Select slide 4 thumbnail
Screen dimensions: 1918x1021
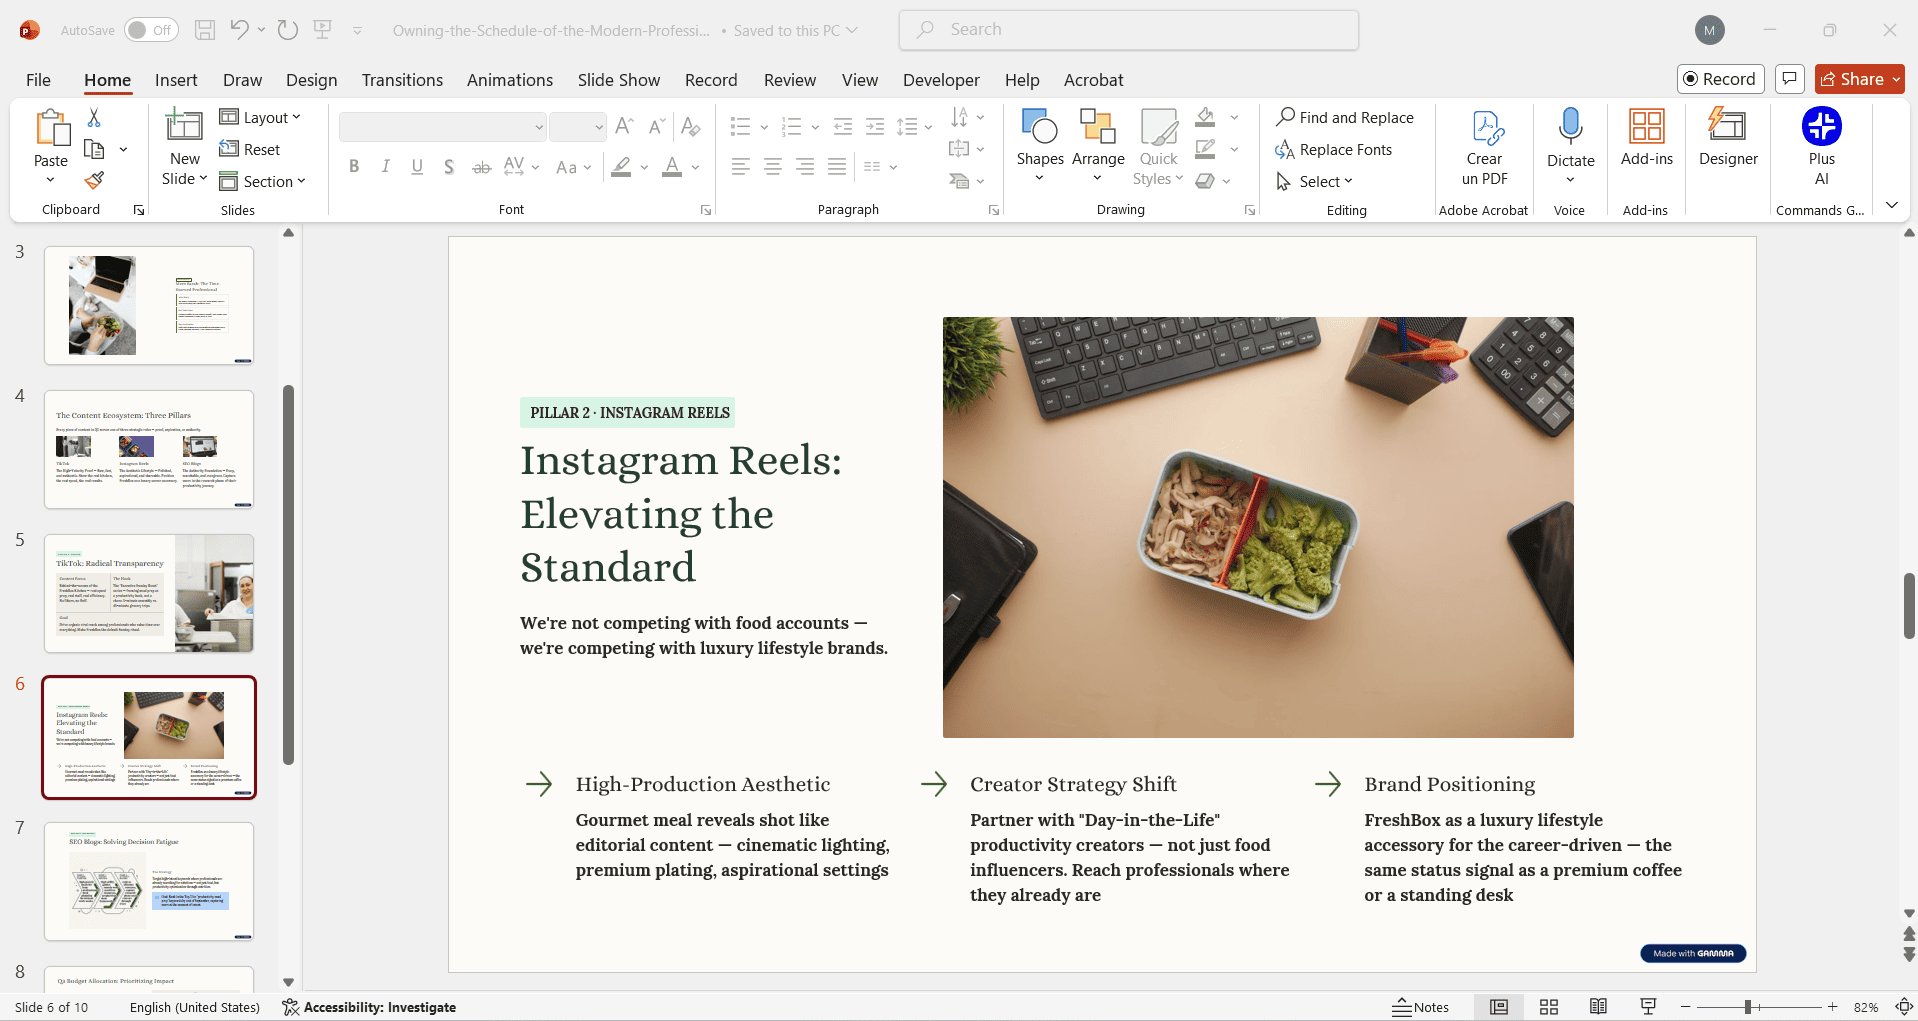pyautogui.click(x=149, y=450)
